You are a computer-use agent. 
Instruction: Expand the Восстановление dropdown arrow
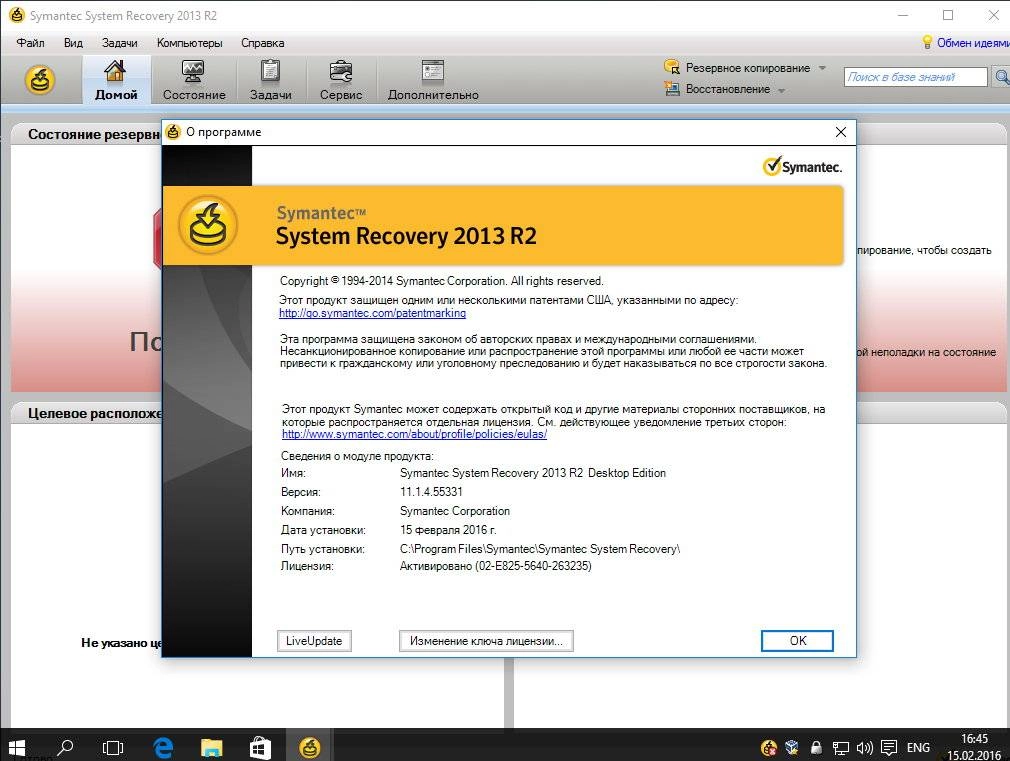tap(781, 90)
